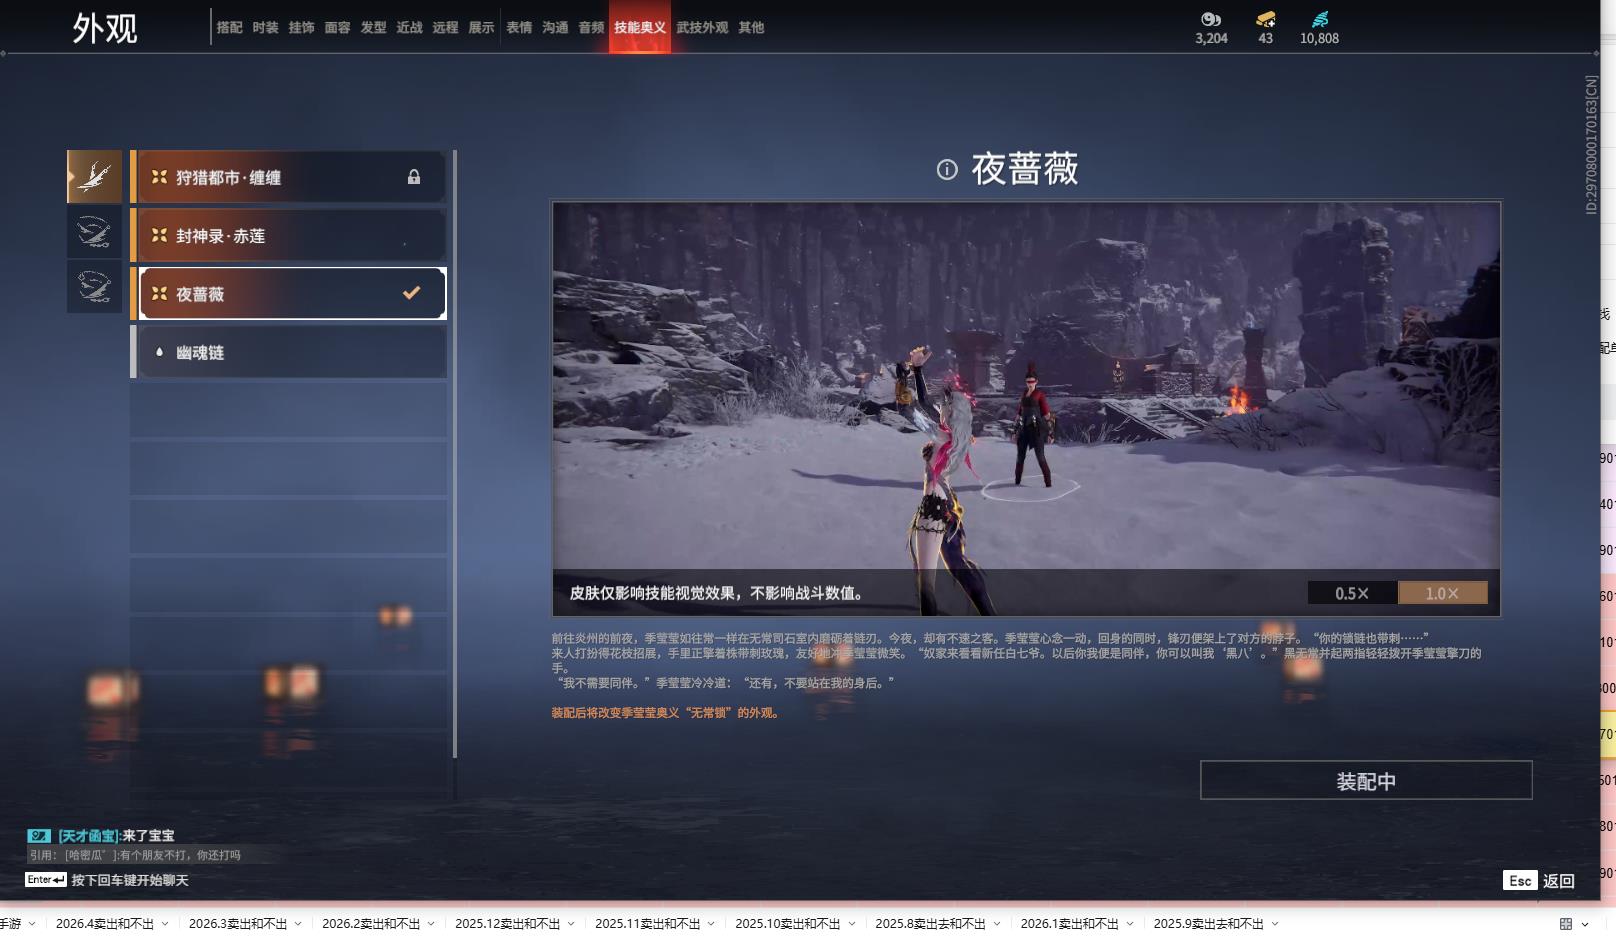Toggle the 1.0× preview speed

[x=1442, y=592]
